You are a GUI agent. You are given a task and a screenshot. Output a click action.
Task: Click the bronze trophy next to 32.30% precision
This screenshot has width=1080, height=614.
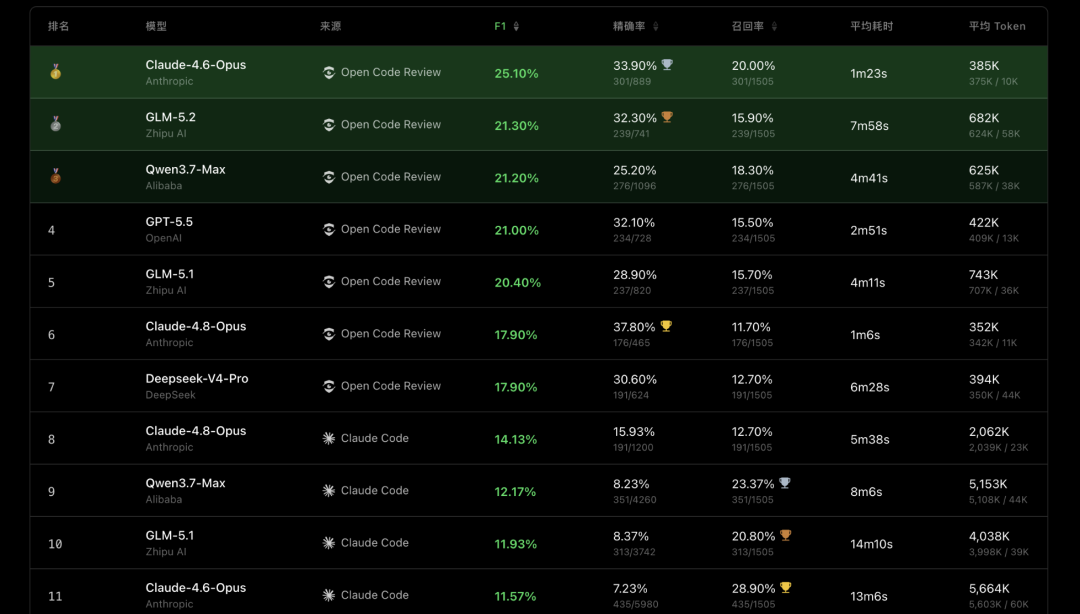tap(667, 117)
